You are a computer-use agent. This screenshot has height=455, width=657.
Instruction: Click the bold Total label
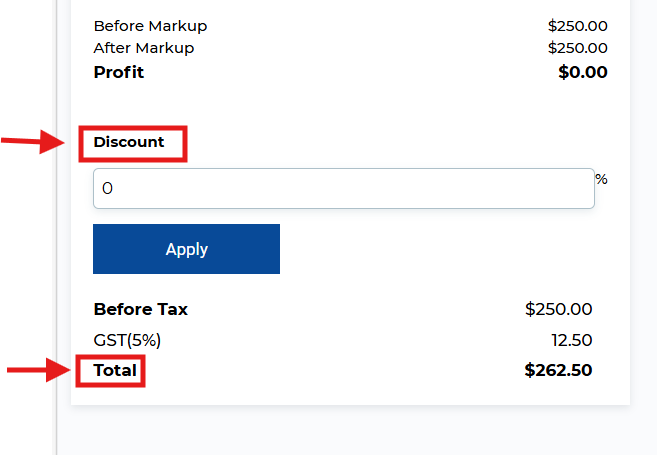click(115, 371)
